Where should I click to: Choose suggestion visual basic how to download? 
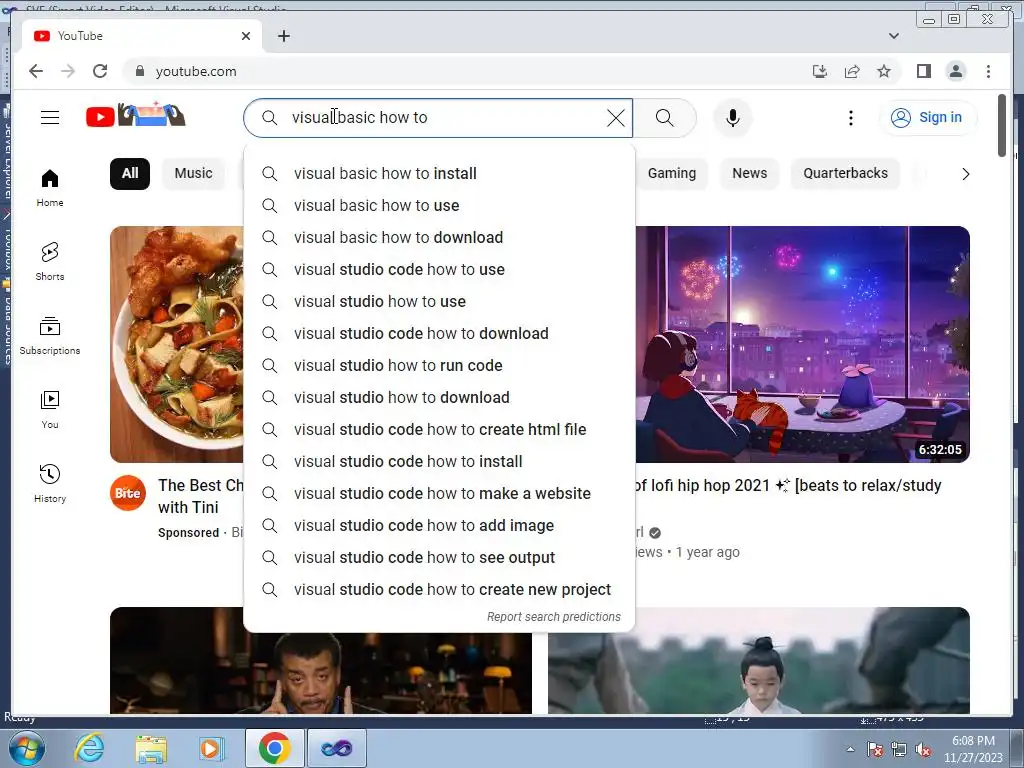pos(439,238)
